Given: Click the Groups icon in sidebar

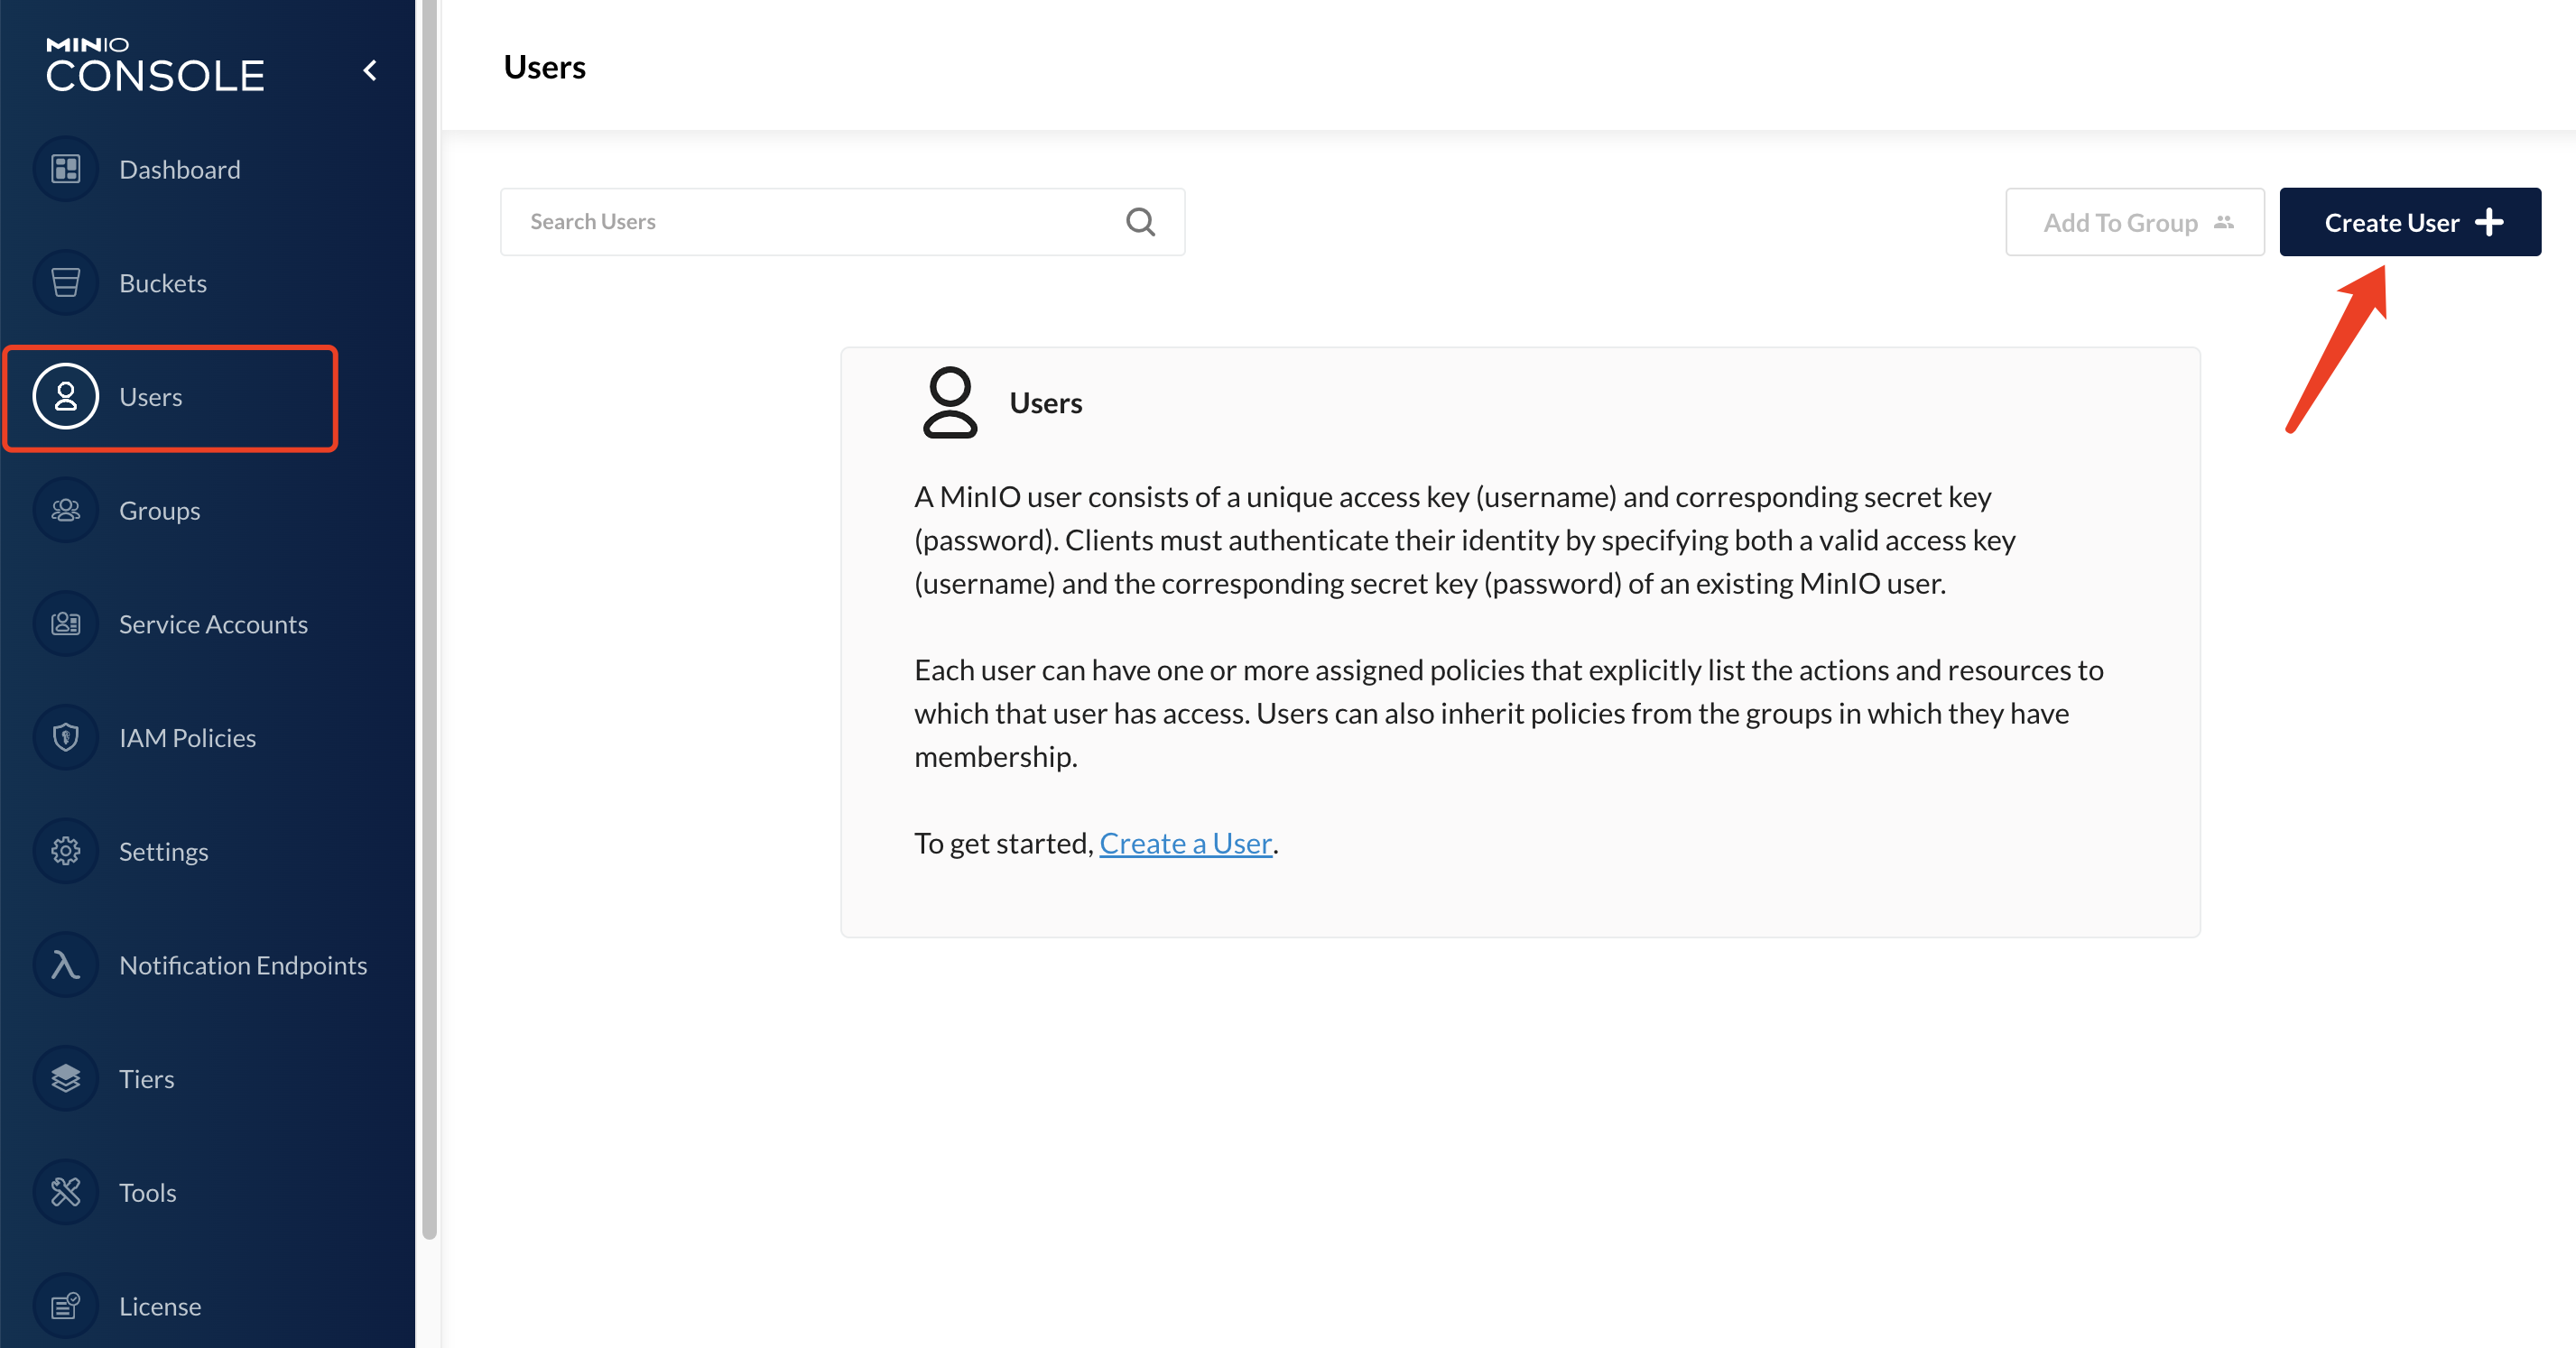Looking at the screenshot, I should pyautogui.click(x=63, y=508).
